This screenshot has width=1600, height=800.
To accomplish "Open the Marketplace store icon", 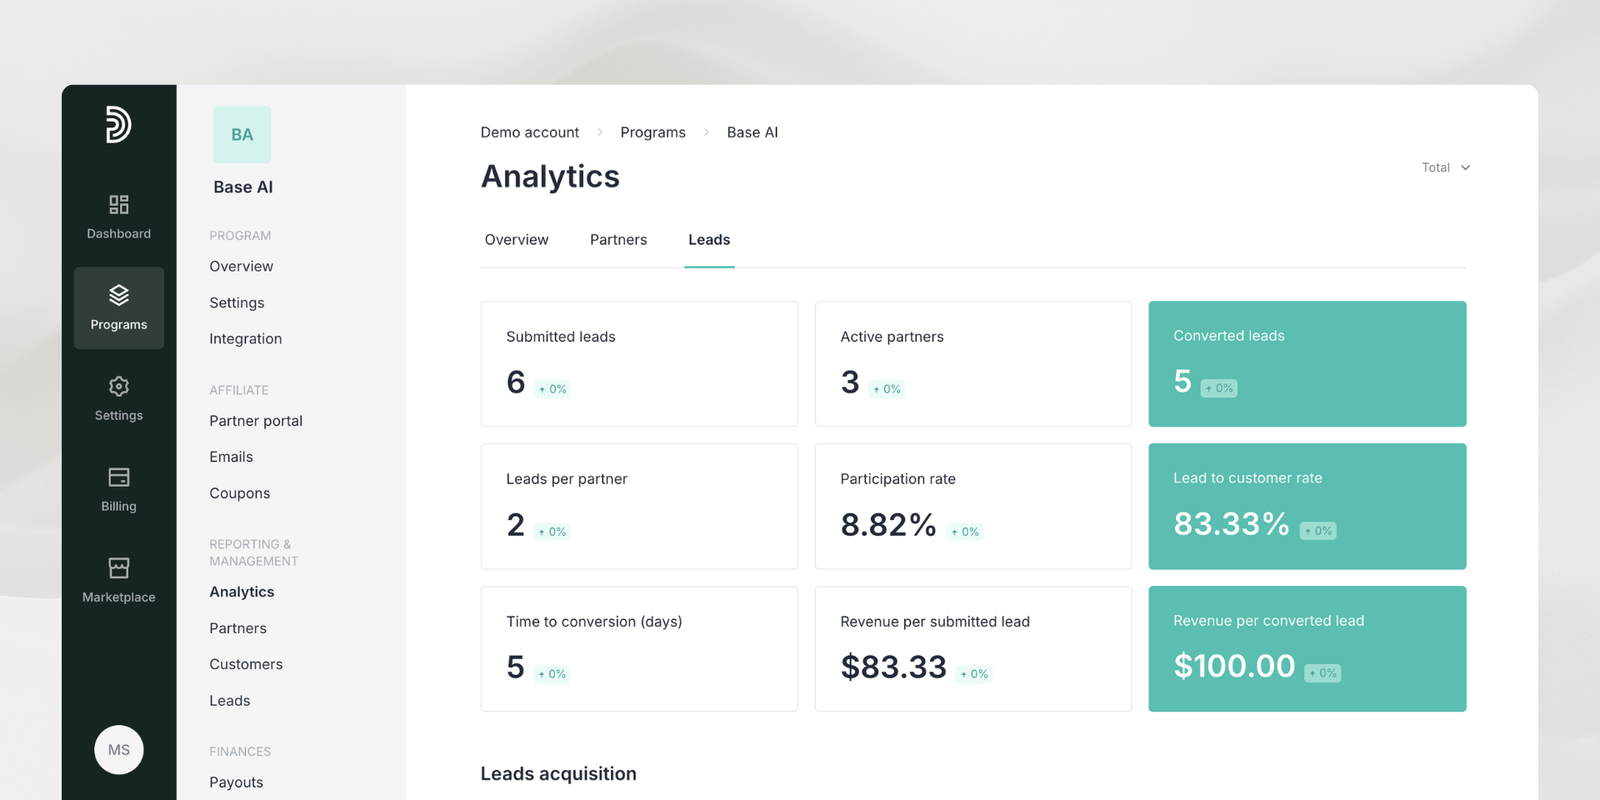I will [119, 569].
